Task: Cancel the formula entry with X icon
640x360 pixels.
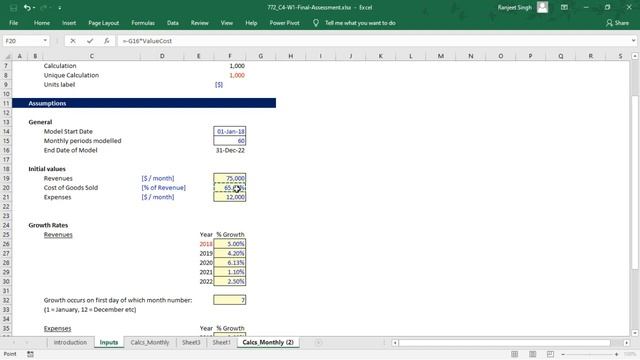Action: tap(73, 41)
